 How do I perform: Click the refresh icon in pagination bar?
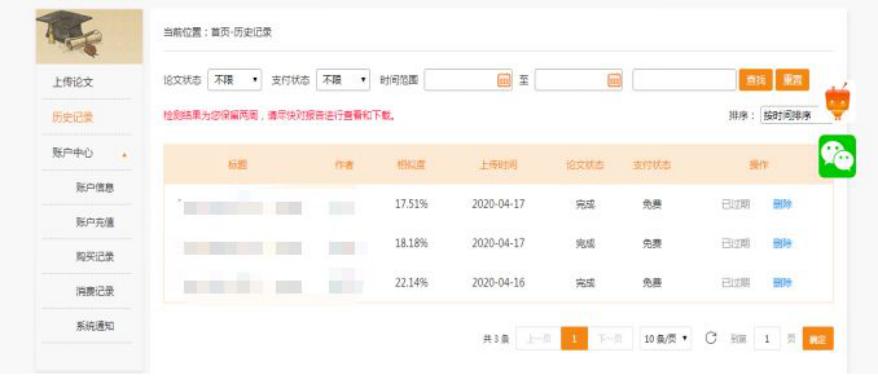click(711, 338)
